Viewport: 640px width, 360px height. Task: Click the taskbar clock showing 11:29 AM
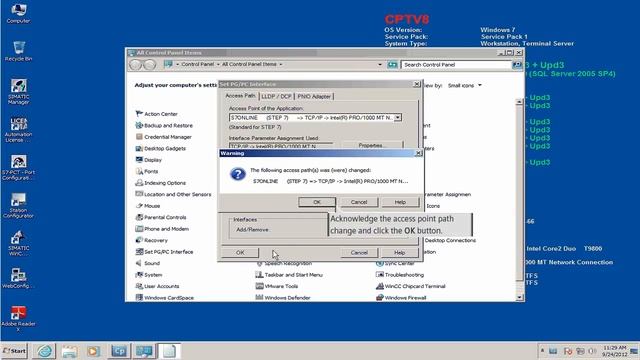[615, 351]
